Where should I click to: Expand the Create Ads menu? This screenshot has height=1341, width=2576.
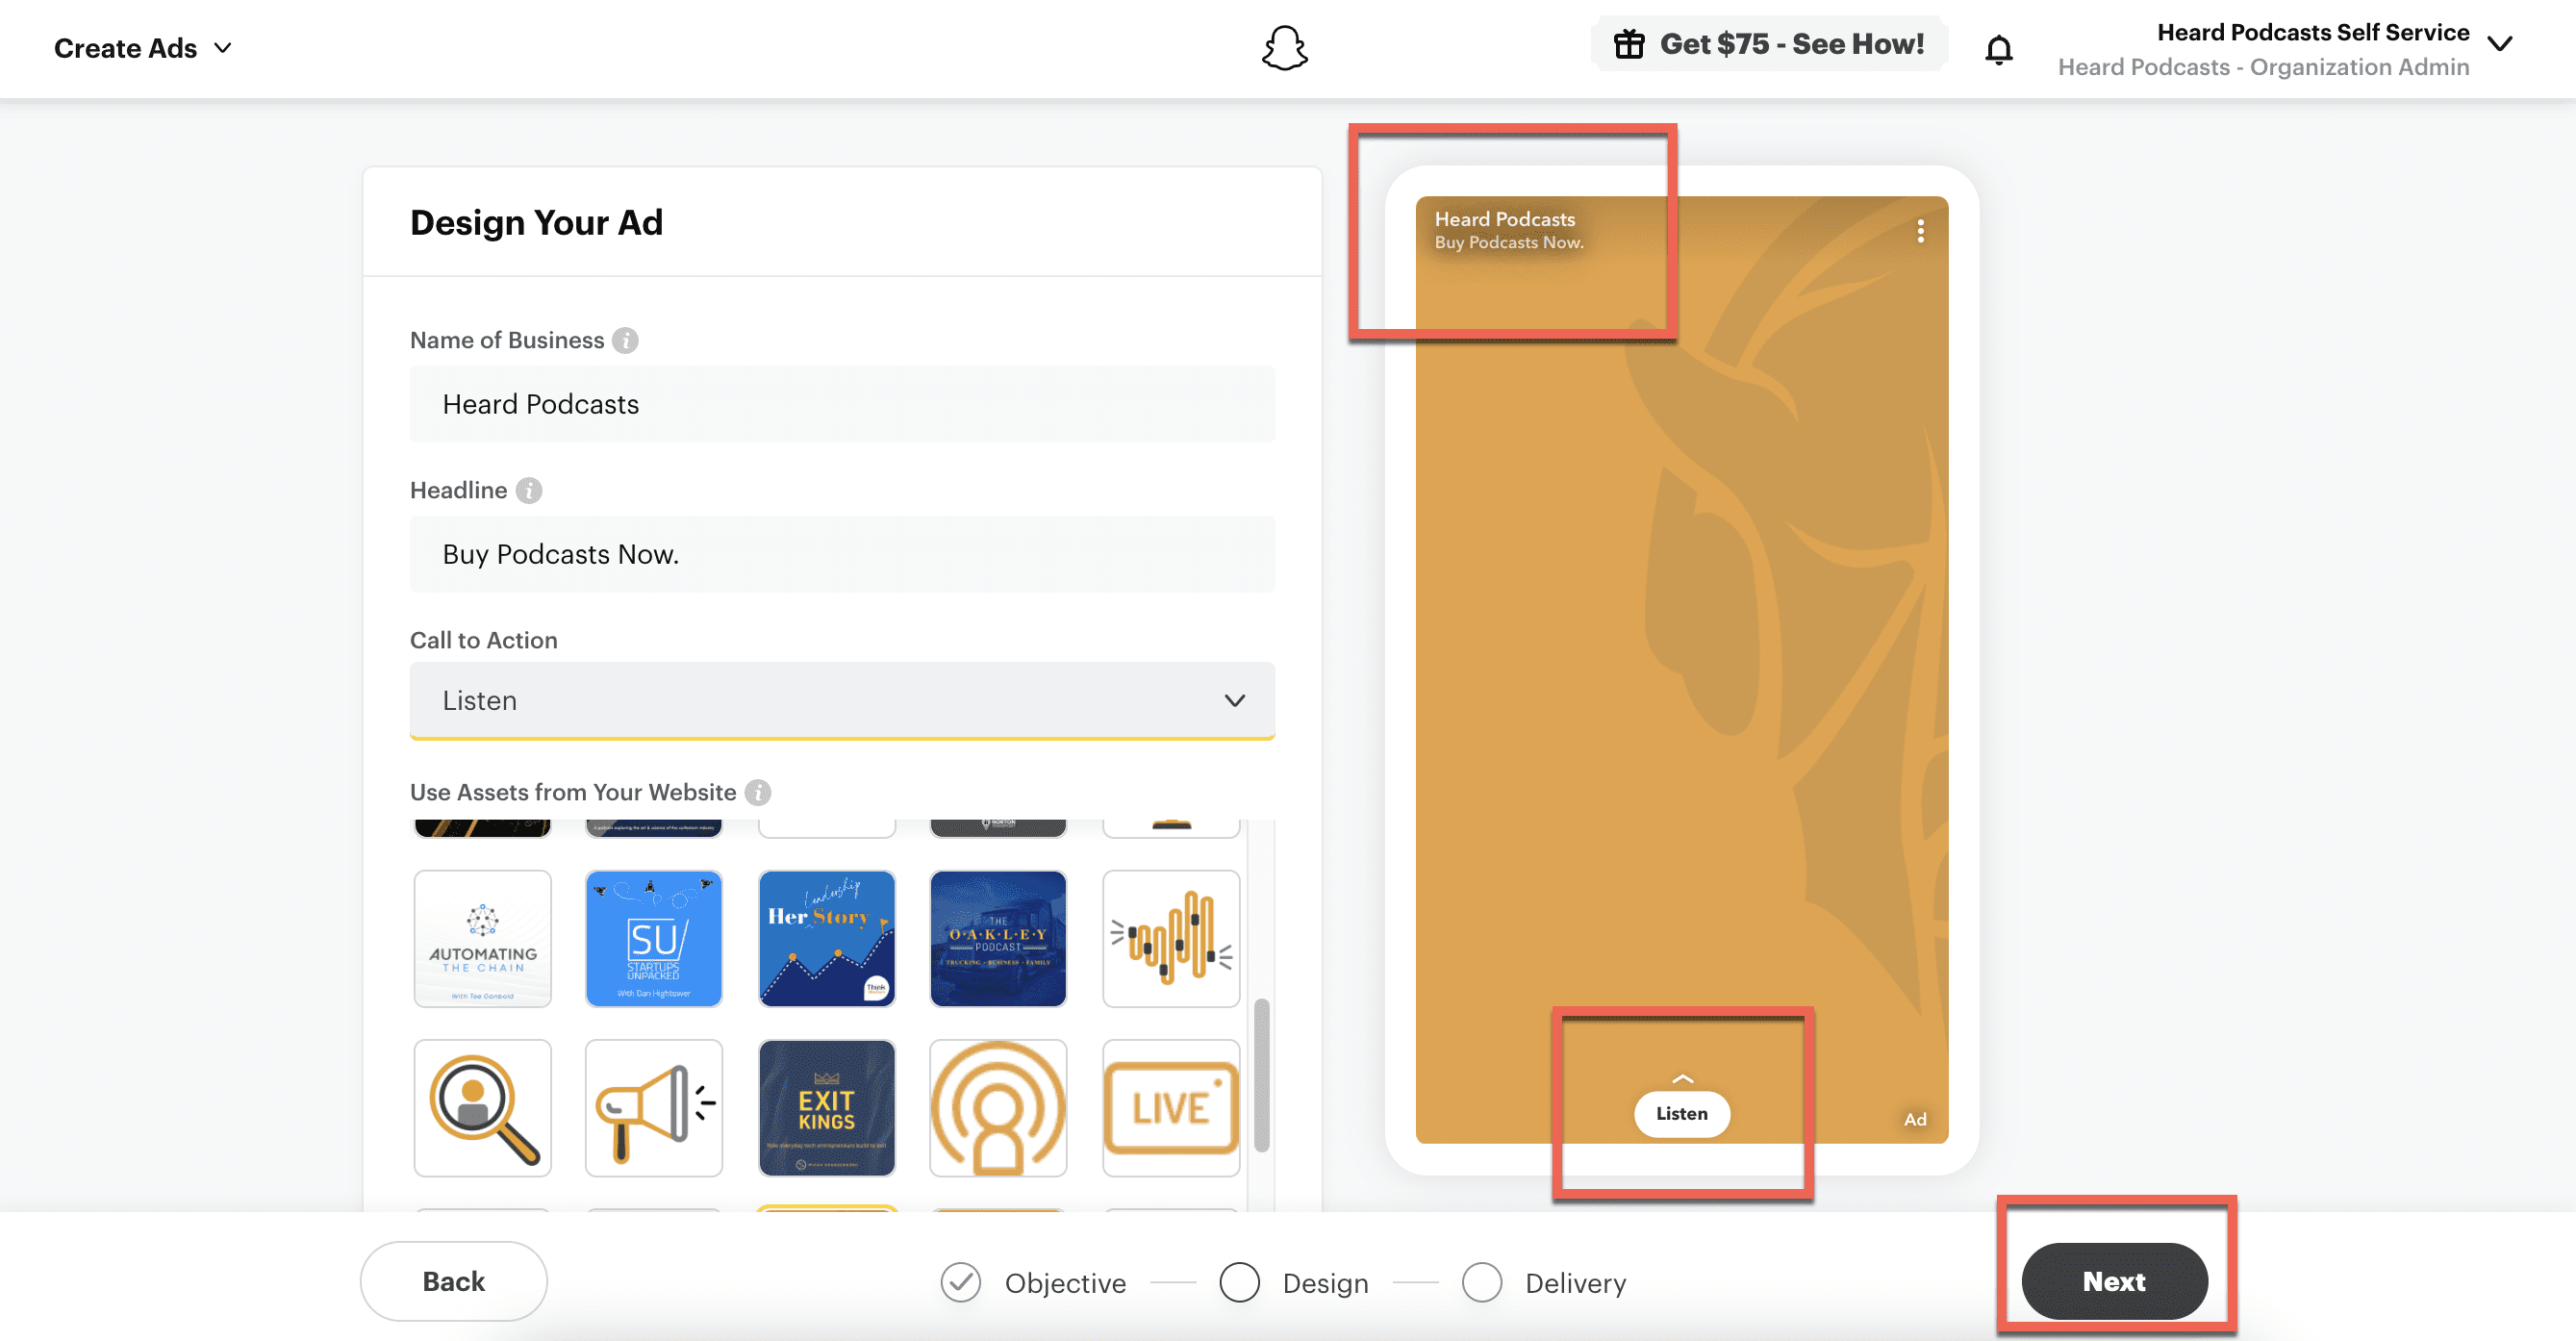pos(143,48)
